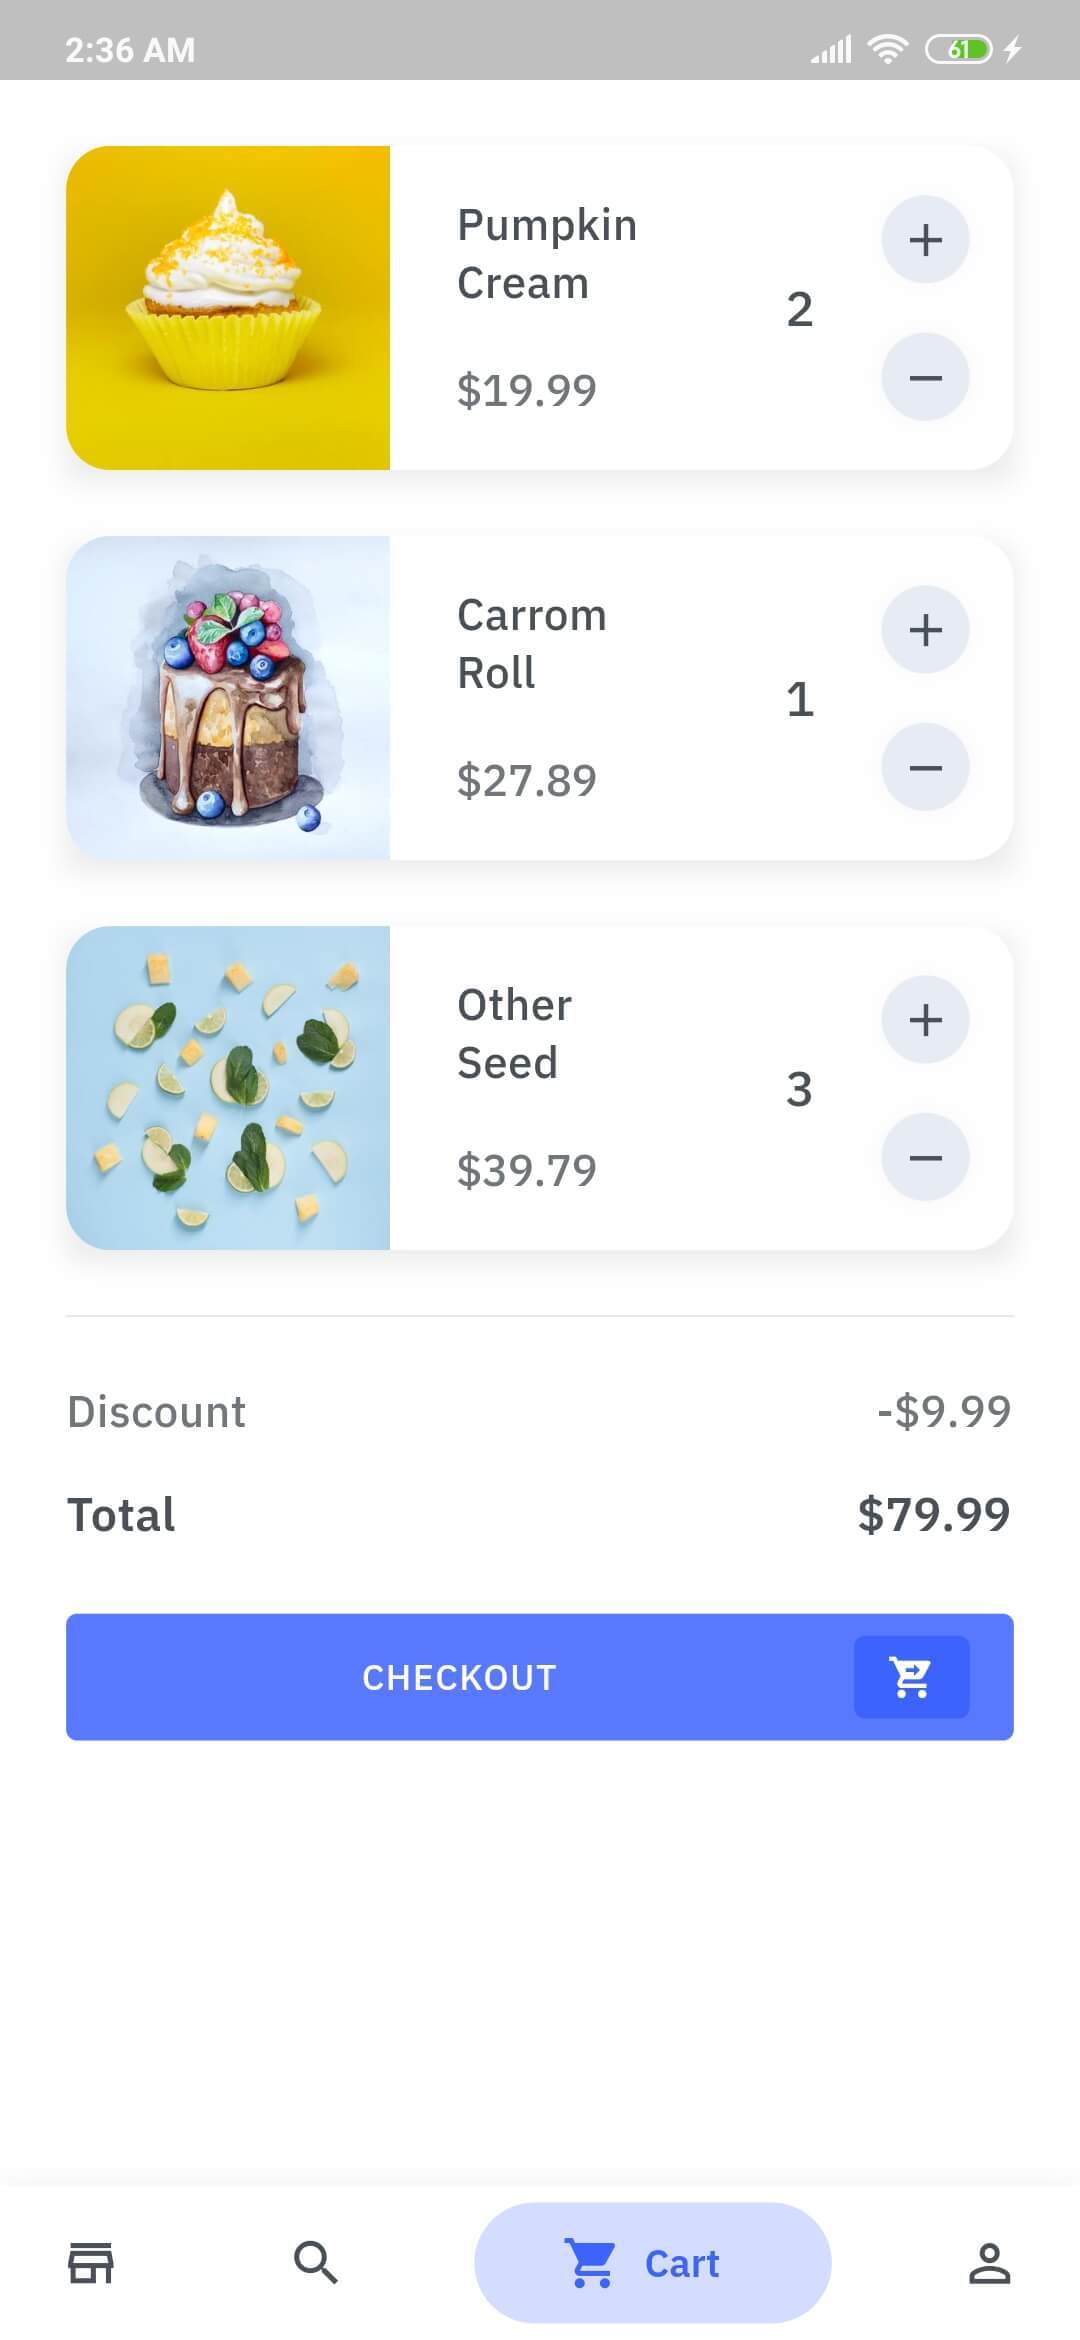
Task: Tap the Wi-Fi status bar icon
Action: pyautogui.click(x=887, y=49)
